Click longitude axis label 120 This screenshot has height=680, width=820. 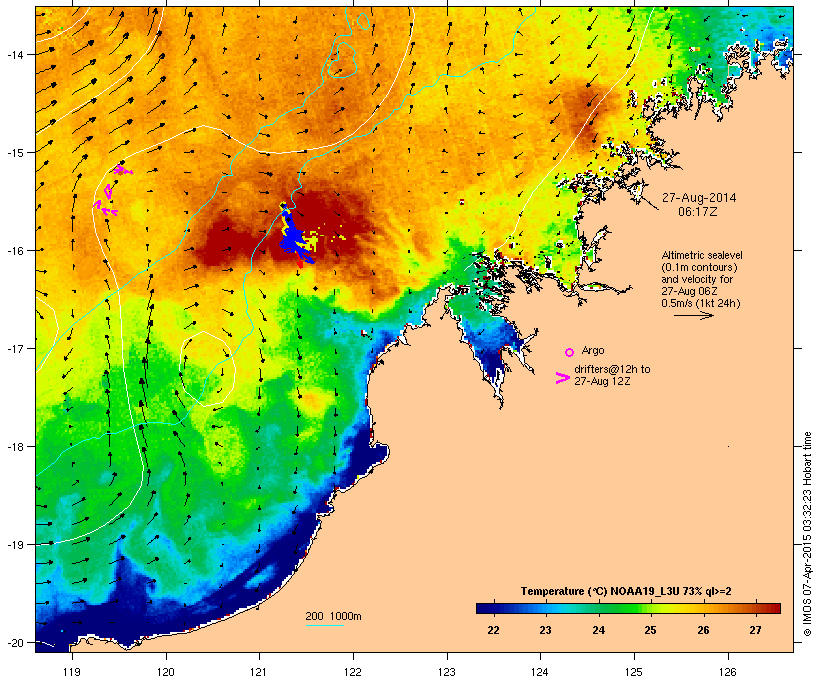(166, 672)
